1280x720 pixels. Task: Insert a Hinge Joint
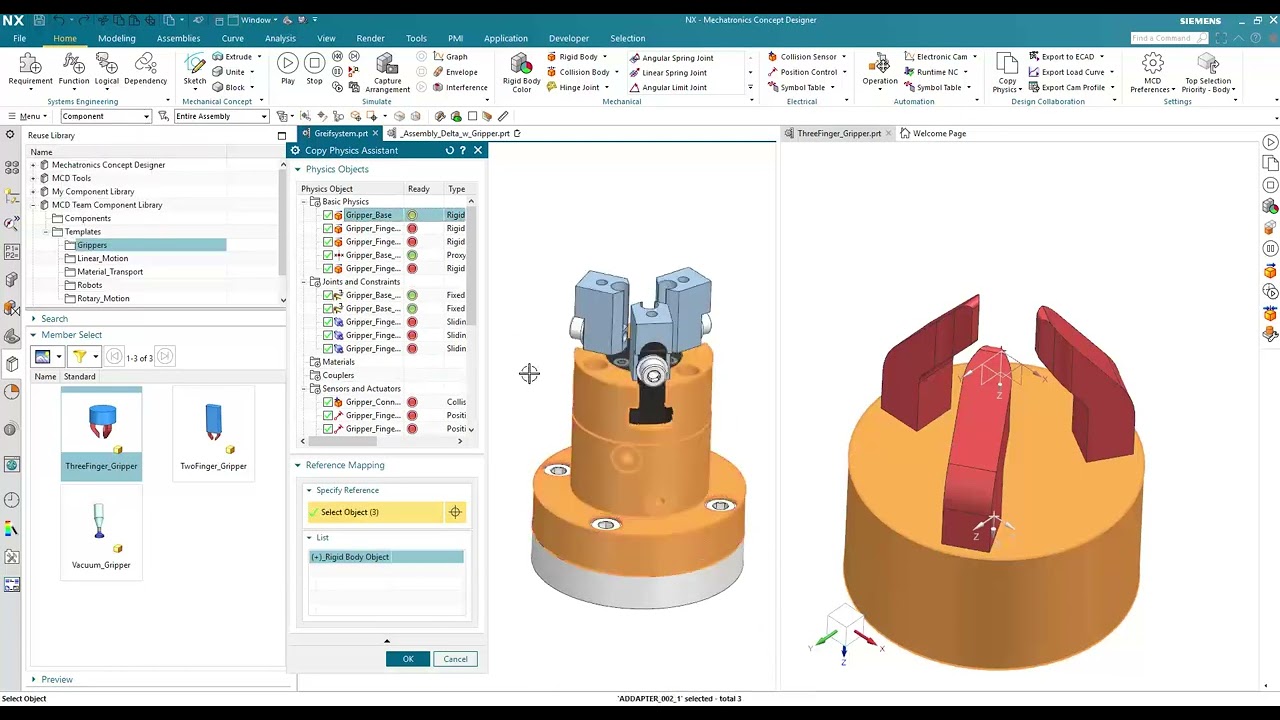point(573,87)
